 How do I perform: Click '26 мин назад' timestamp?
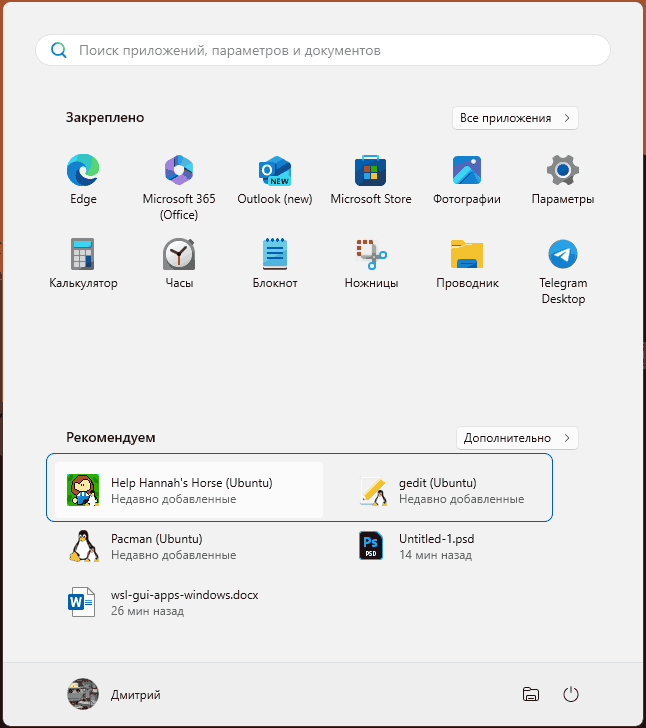148,611
